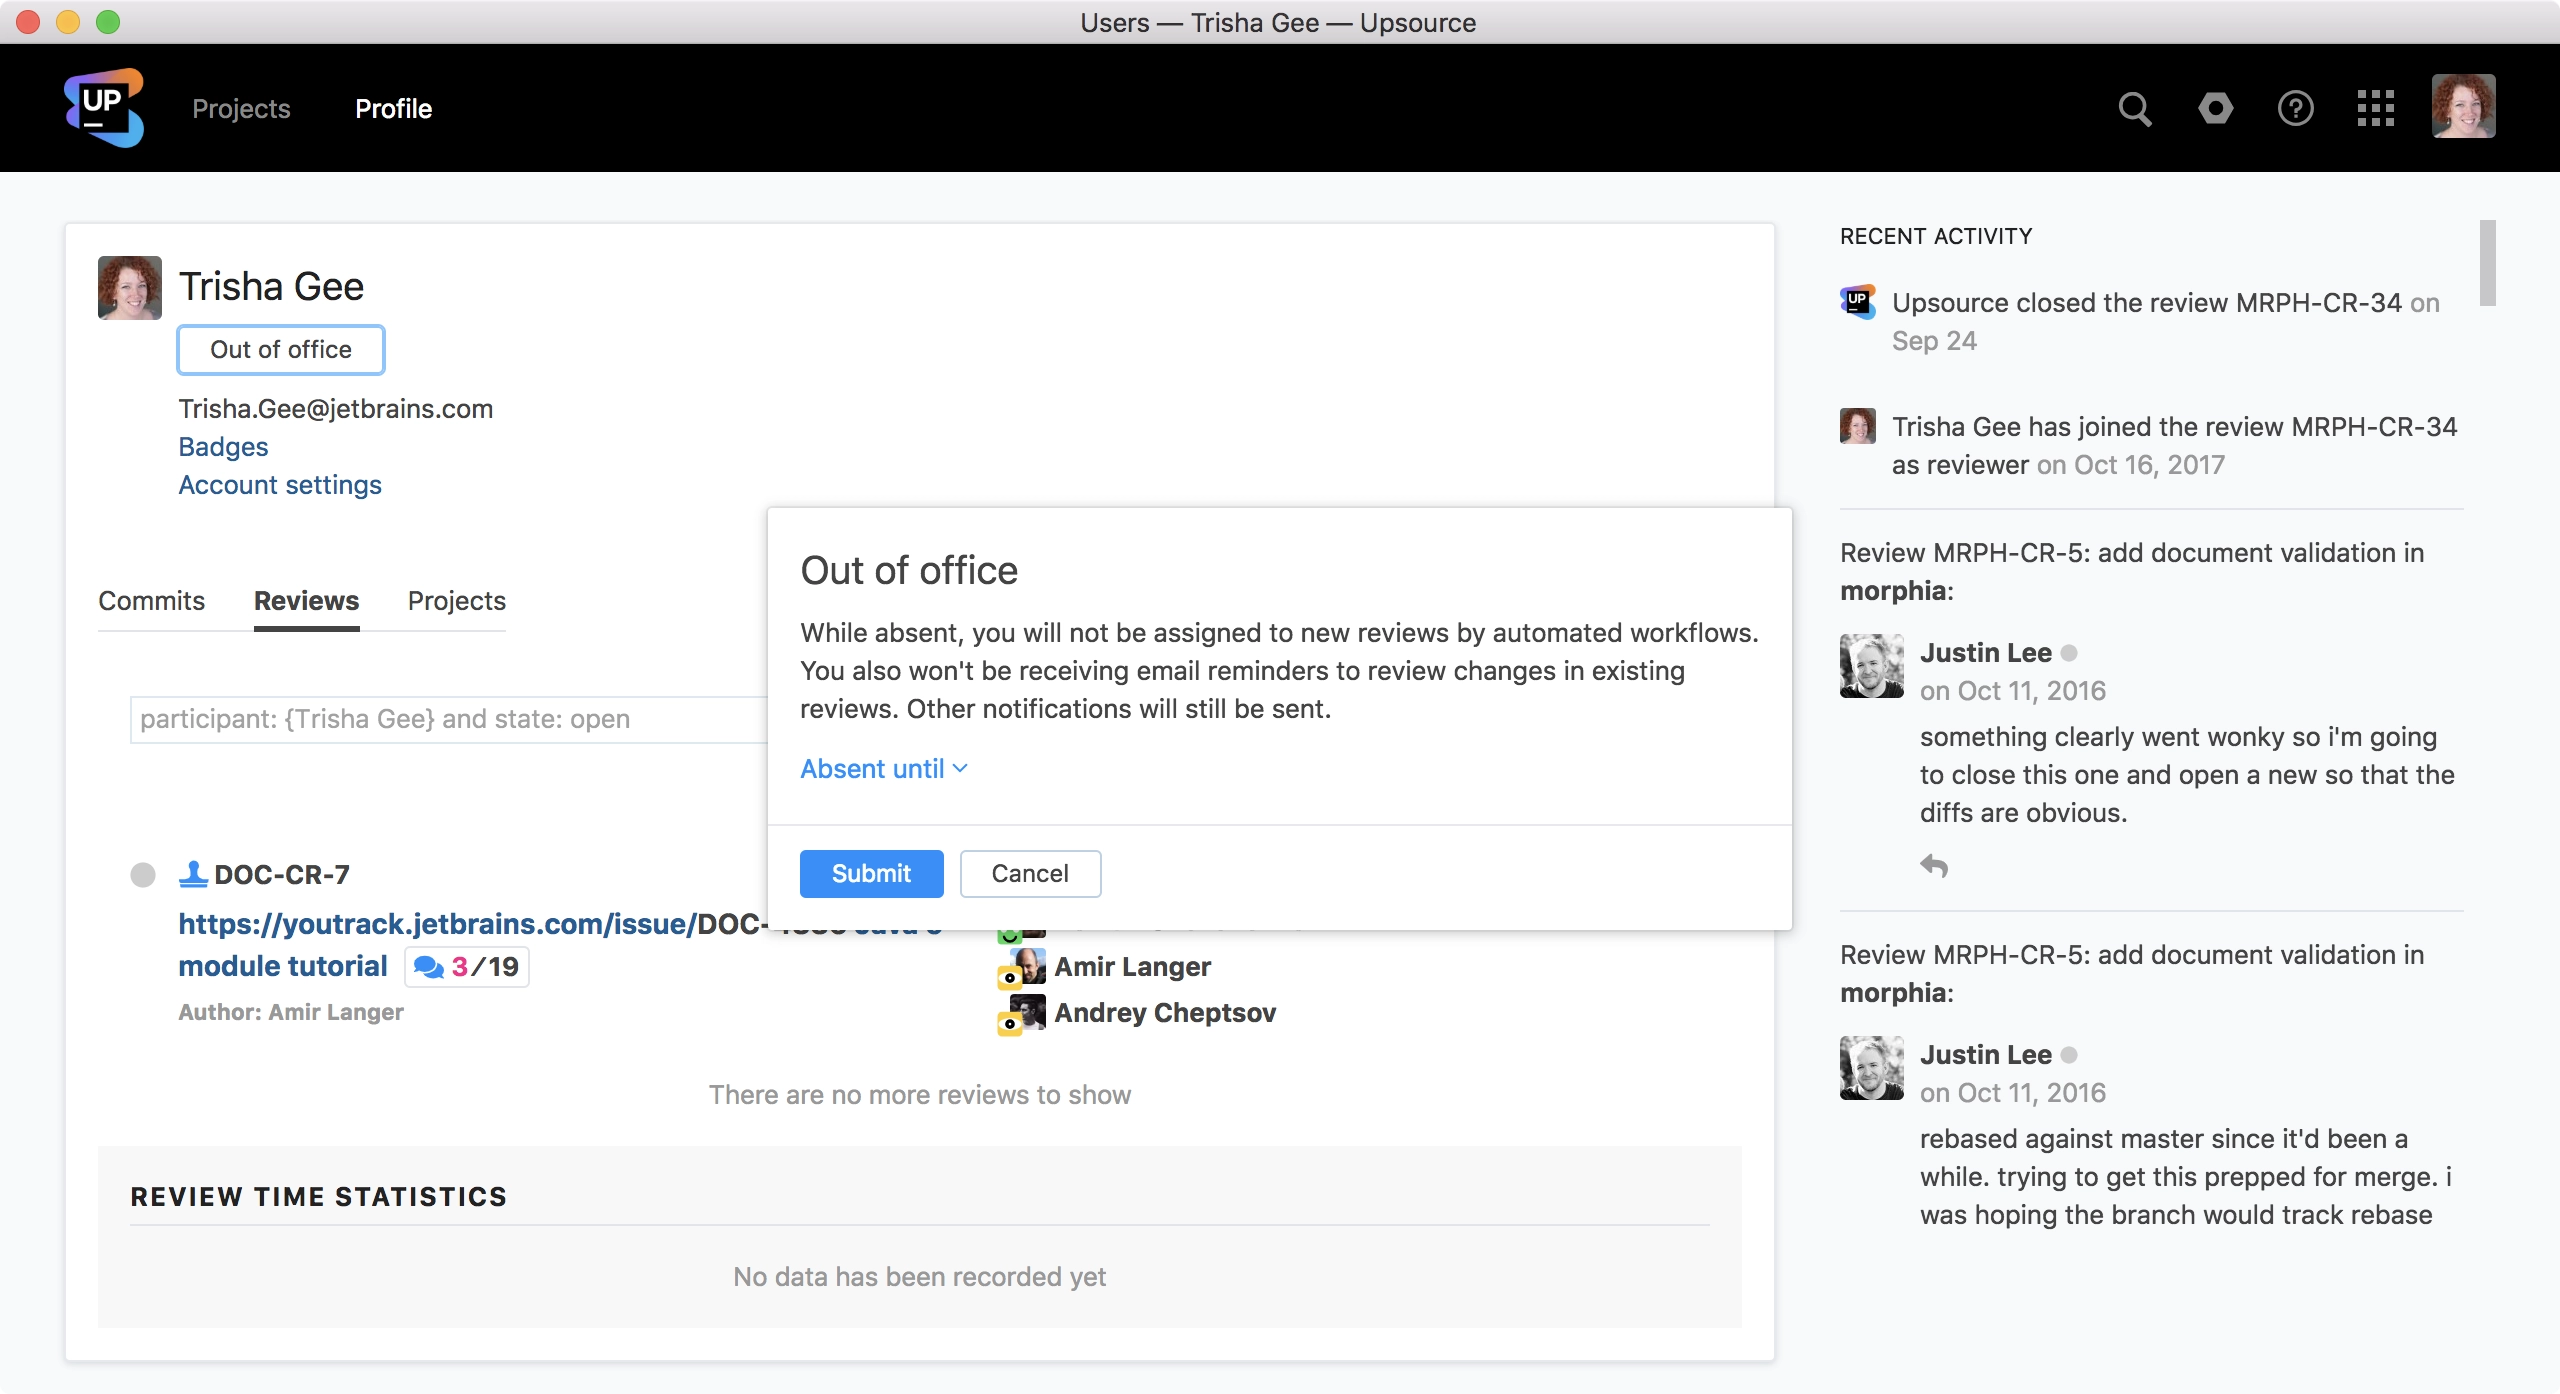Image resolution: width=2560 pixels, height=1394 pixels.
Task: Cancel the Out of office dialog
Action: [x=1031, y=874]
